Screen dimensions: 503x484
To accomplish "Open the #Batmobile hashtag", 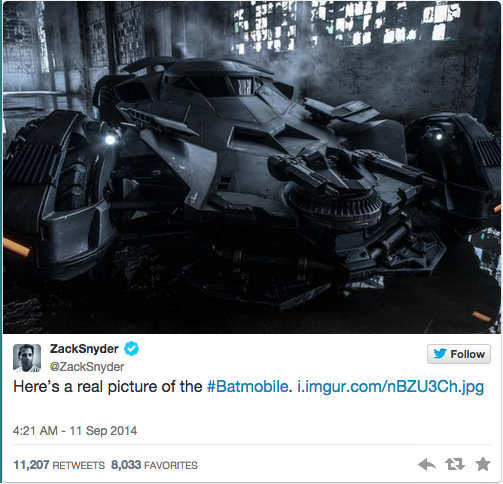I will click(247, 387).
